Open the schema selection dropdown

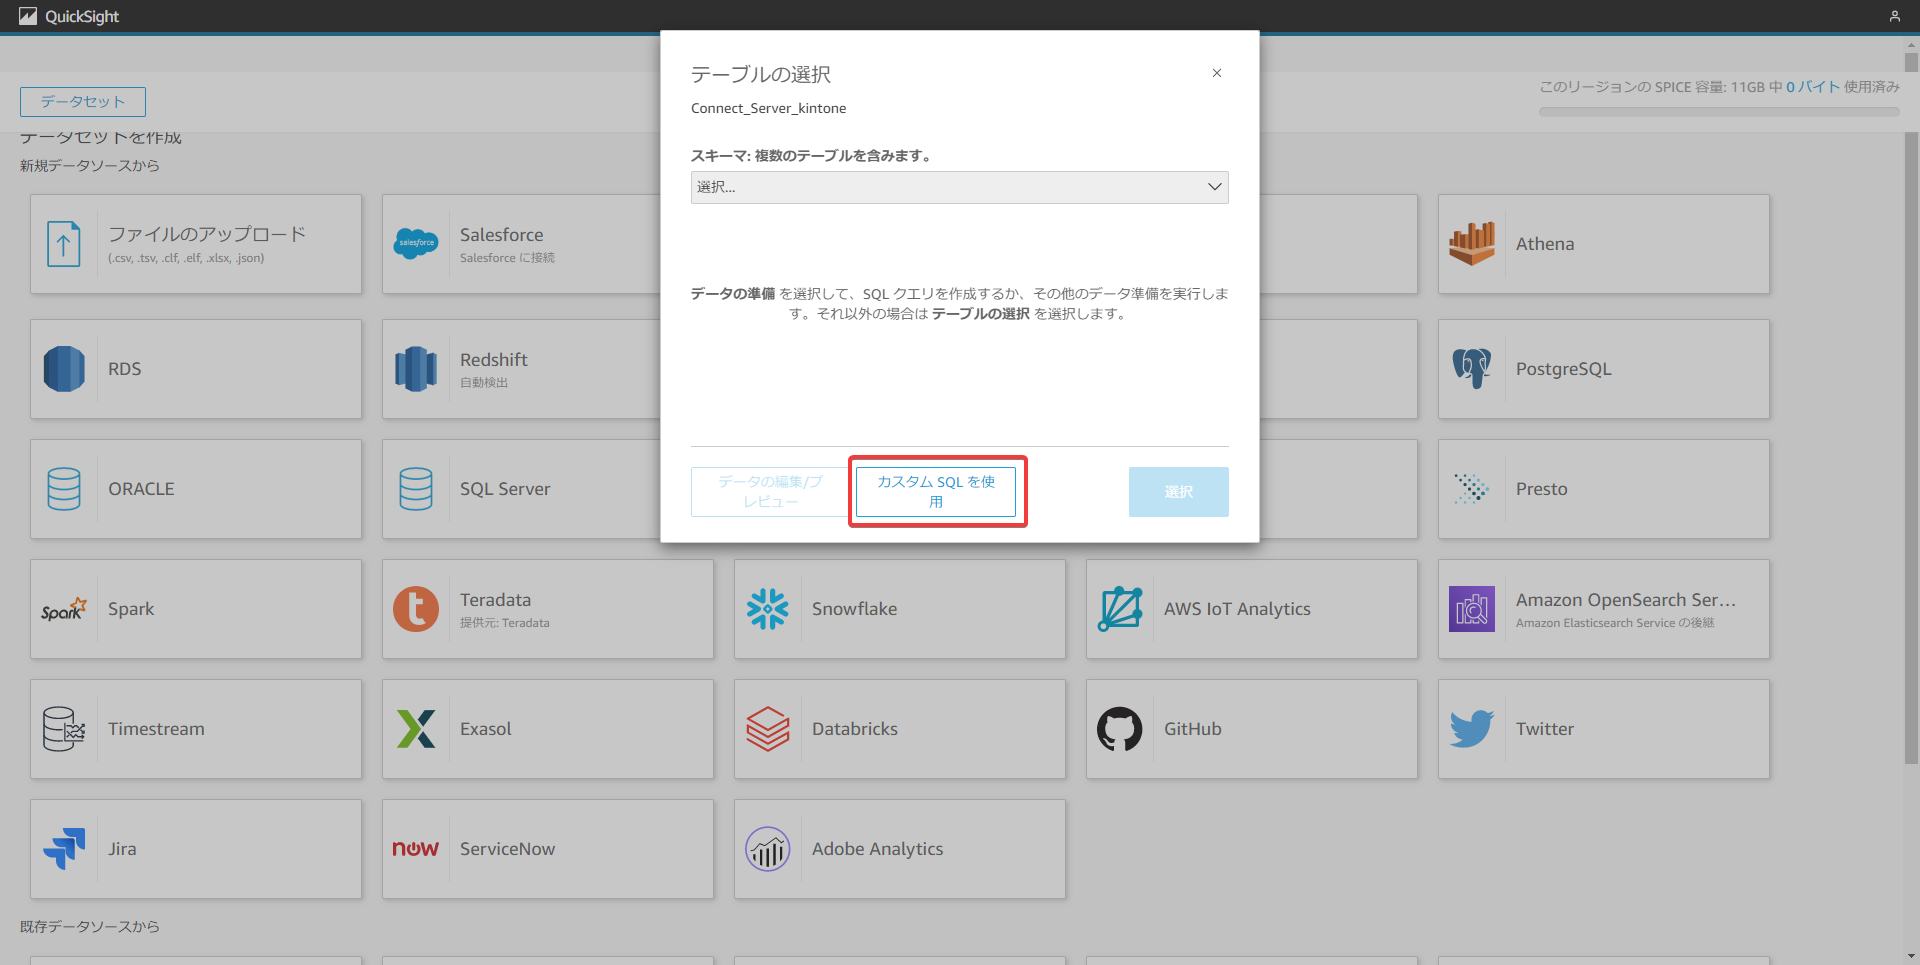point(960,187)
